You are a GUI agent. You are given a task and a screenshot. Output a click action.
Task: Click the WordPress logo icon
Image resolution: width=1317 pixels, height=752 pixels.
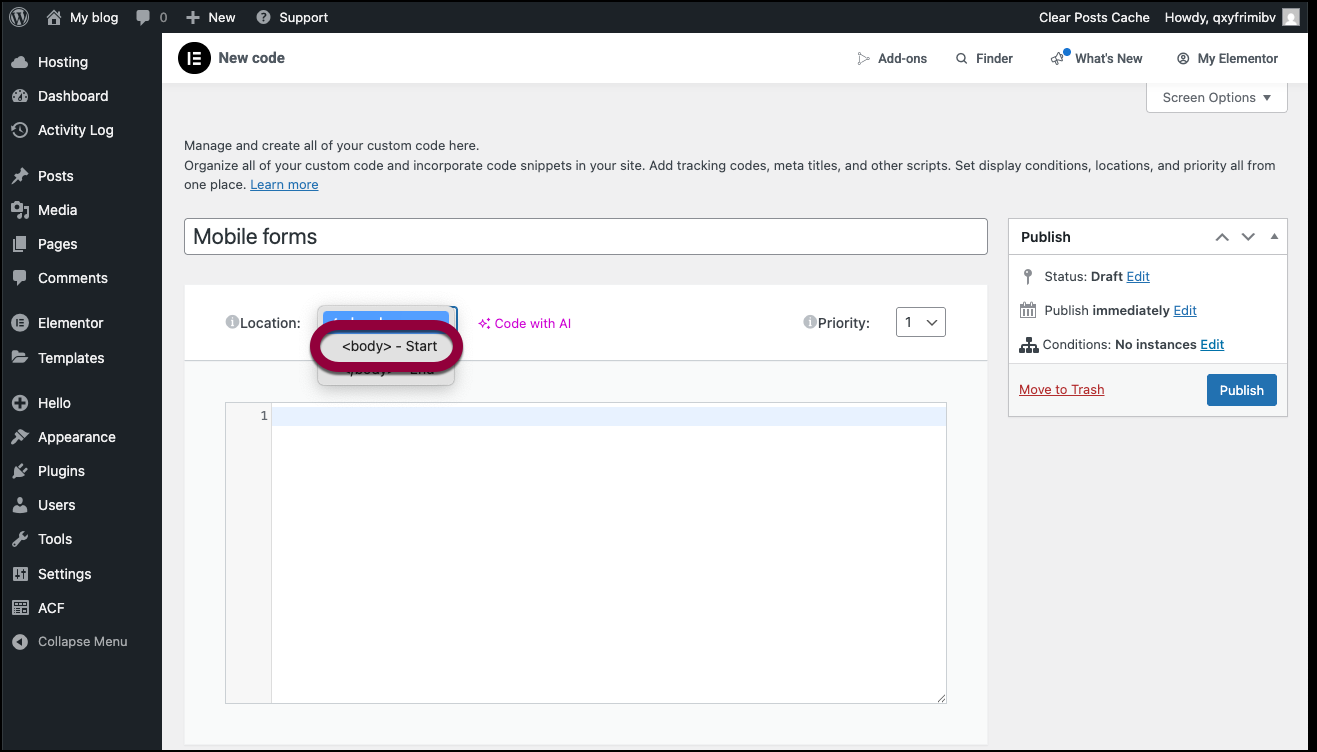pos(19,17)
